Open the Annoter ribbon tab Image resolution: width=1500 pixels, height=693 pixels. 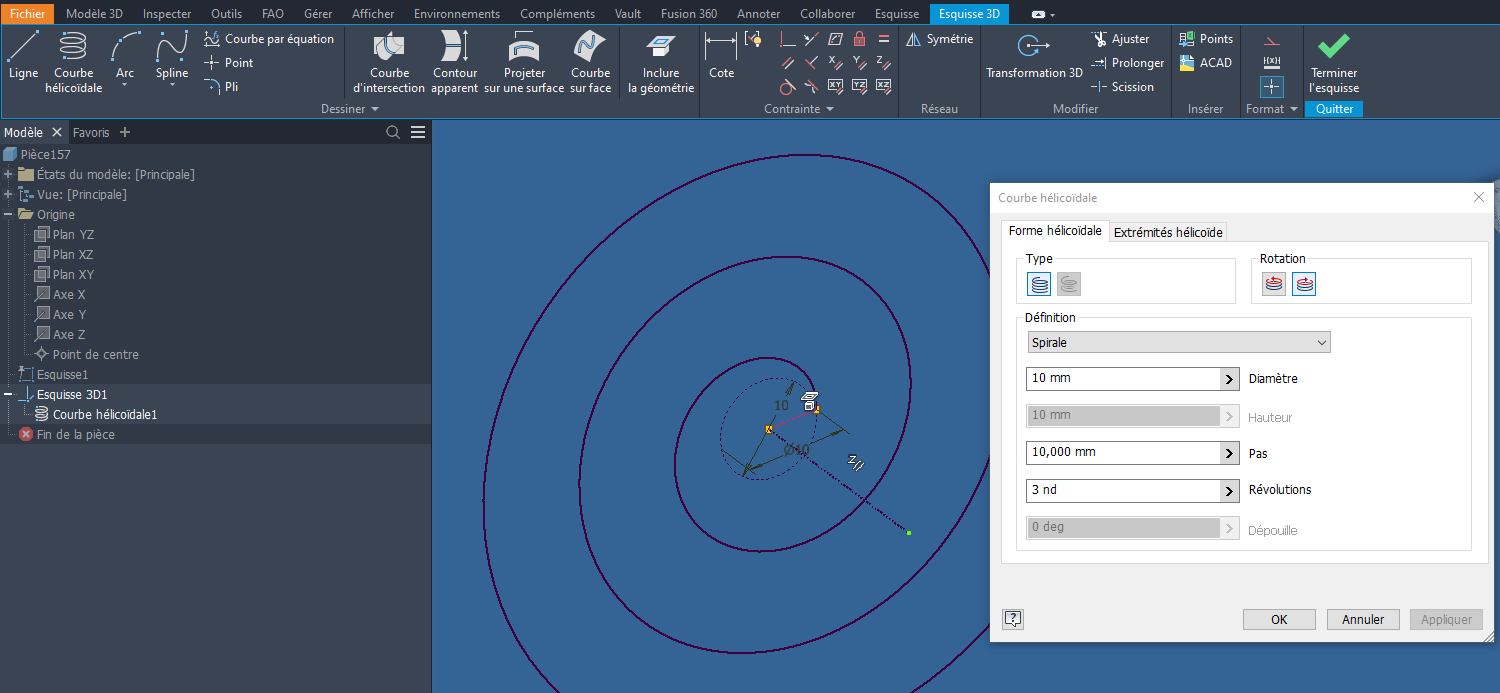coord(758,14)
